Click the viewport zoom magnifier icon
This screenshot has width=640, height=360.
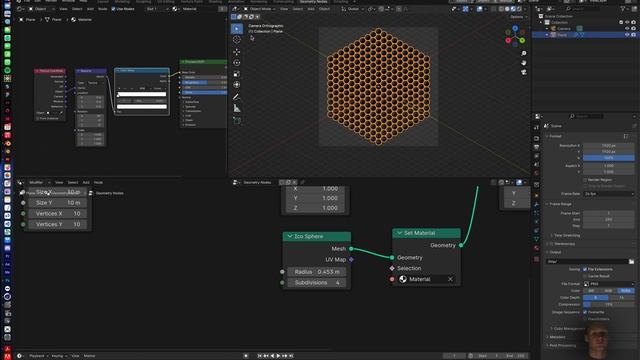click(x=524, y=53)
